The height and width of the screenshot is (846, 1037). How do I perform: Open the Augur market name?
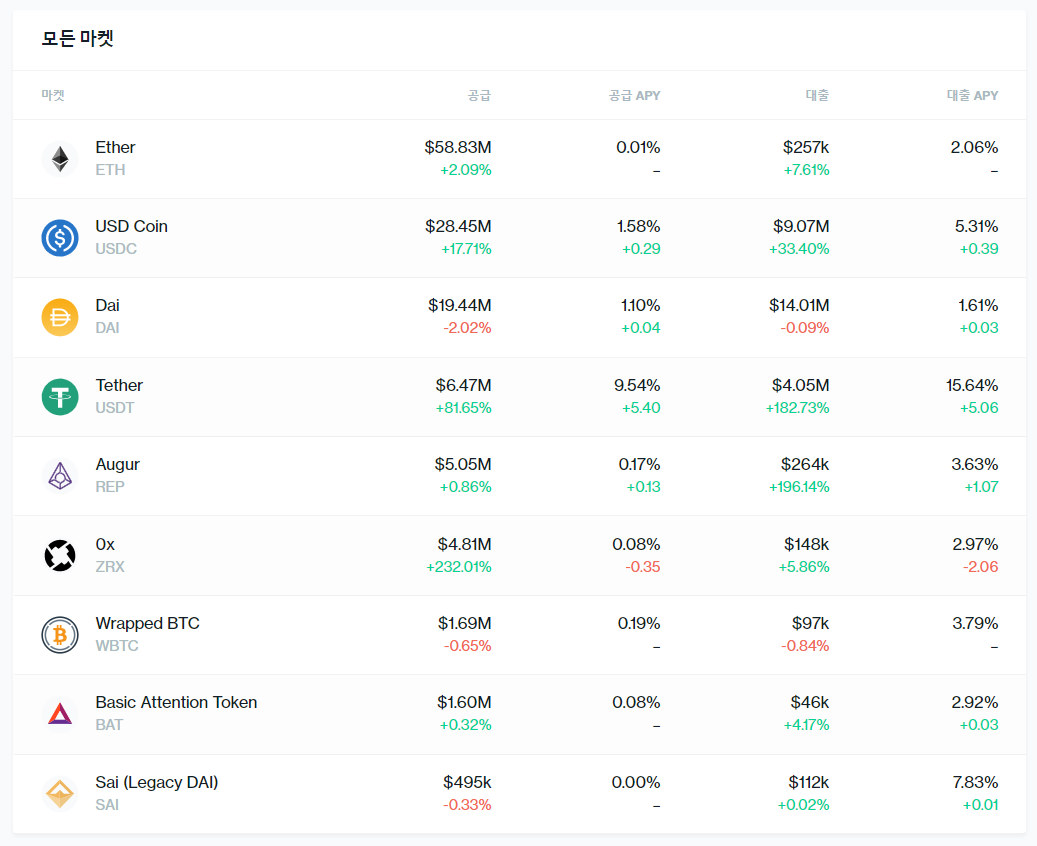[x=118, y=465]
